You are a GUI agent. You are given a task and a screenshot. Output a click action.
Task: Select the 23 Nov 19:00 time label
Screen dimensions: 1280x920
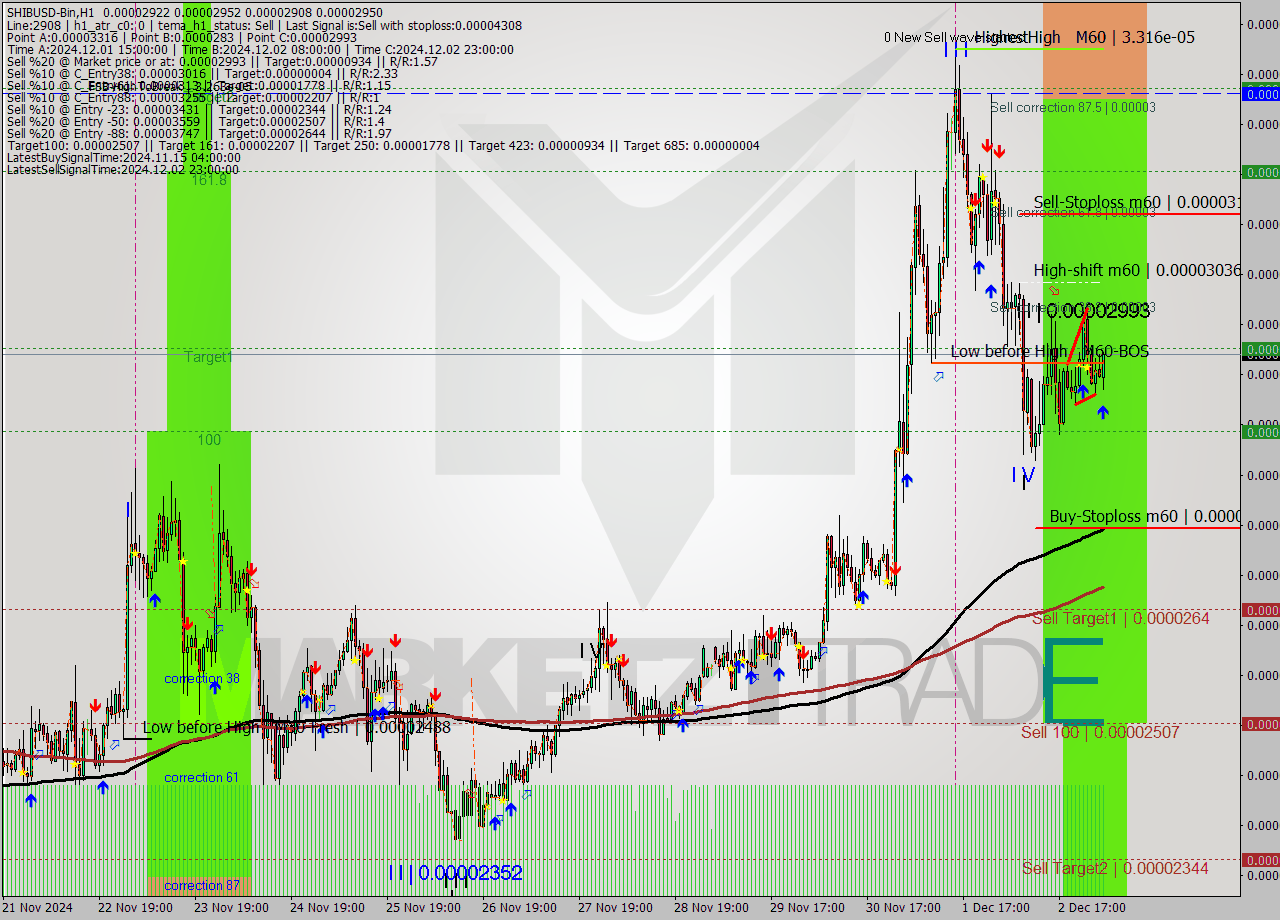click(x=229, y=908)
